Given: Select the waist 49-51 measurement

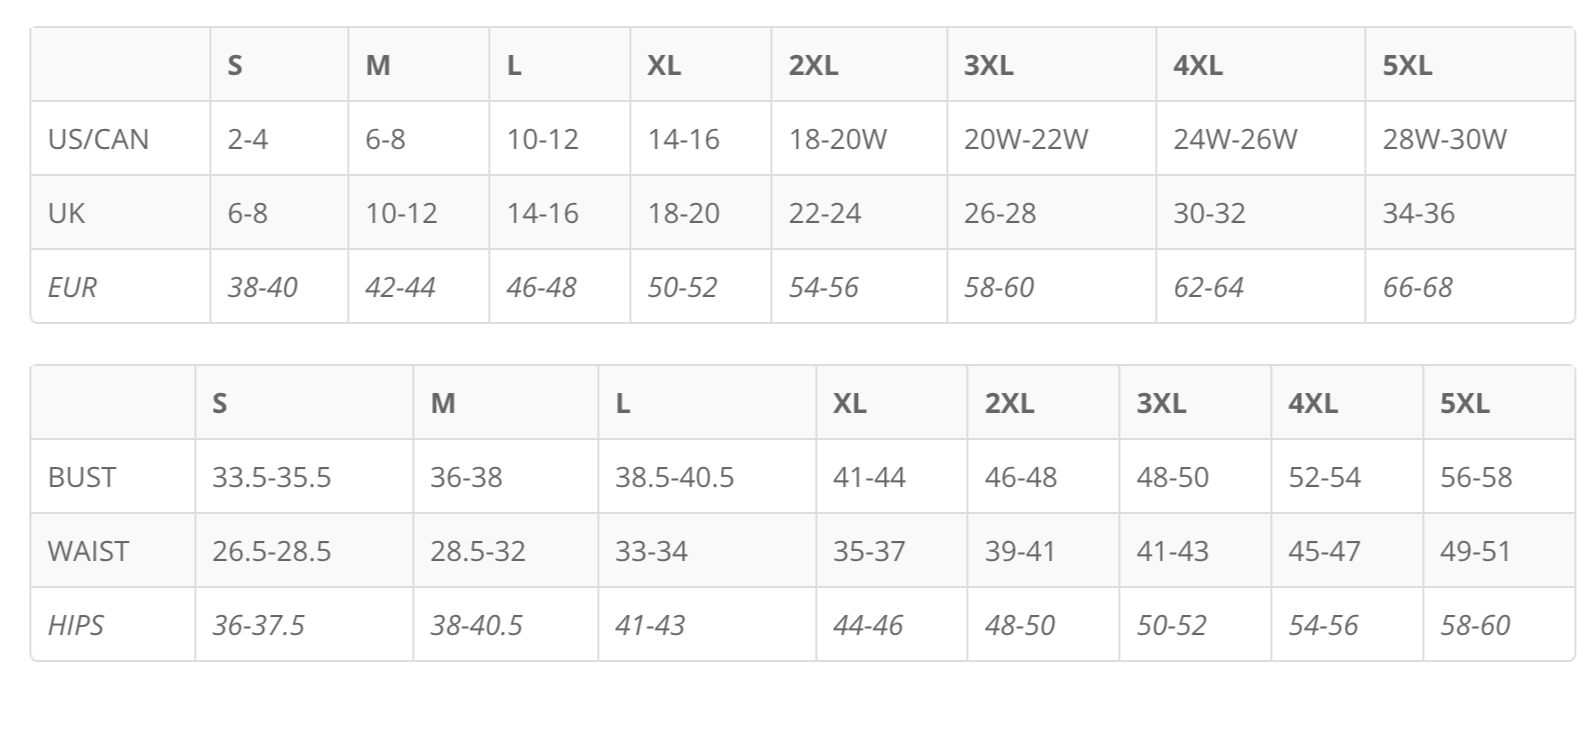Looking at the screenshot, I should [x=1475, y=551].
